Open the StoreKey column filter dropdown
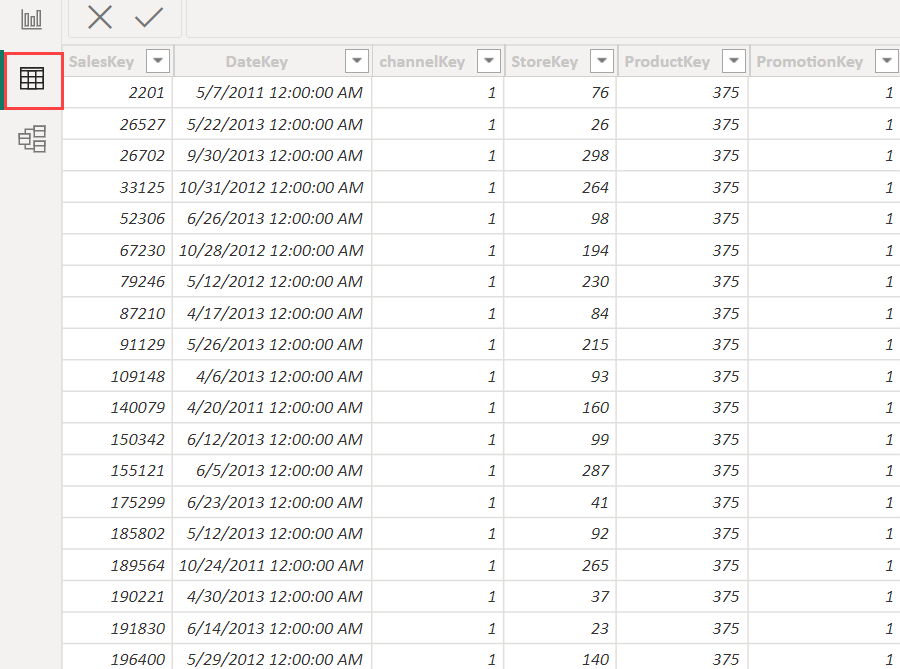 [602, 61]
